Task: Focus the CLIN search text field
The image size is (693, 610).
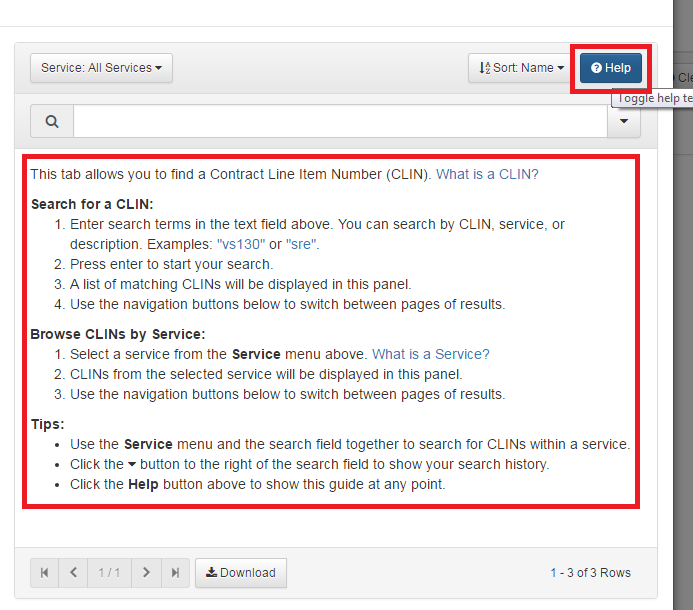Action: click(x=340, y=121)
